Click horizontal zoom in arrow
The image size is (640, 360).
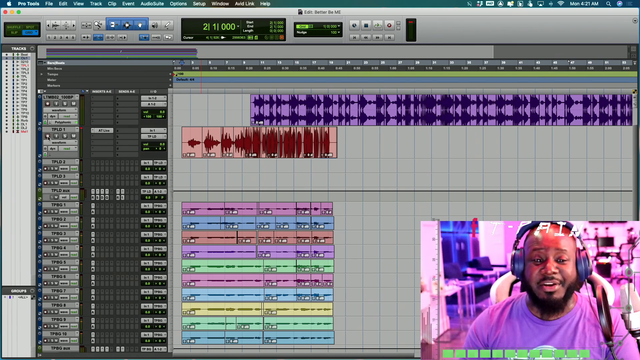(x=73, y=25)
